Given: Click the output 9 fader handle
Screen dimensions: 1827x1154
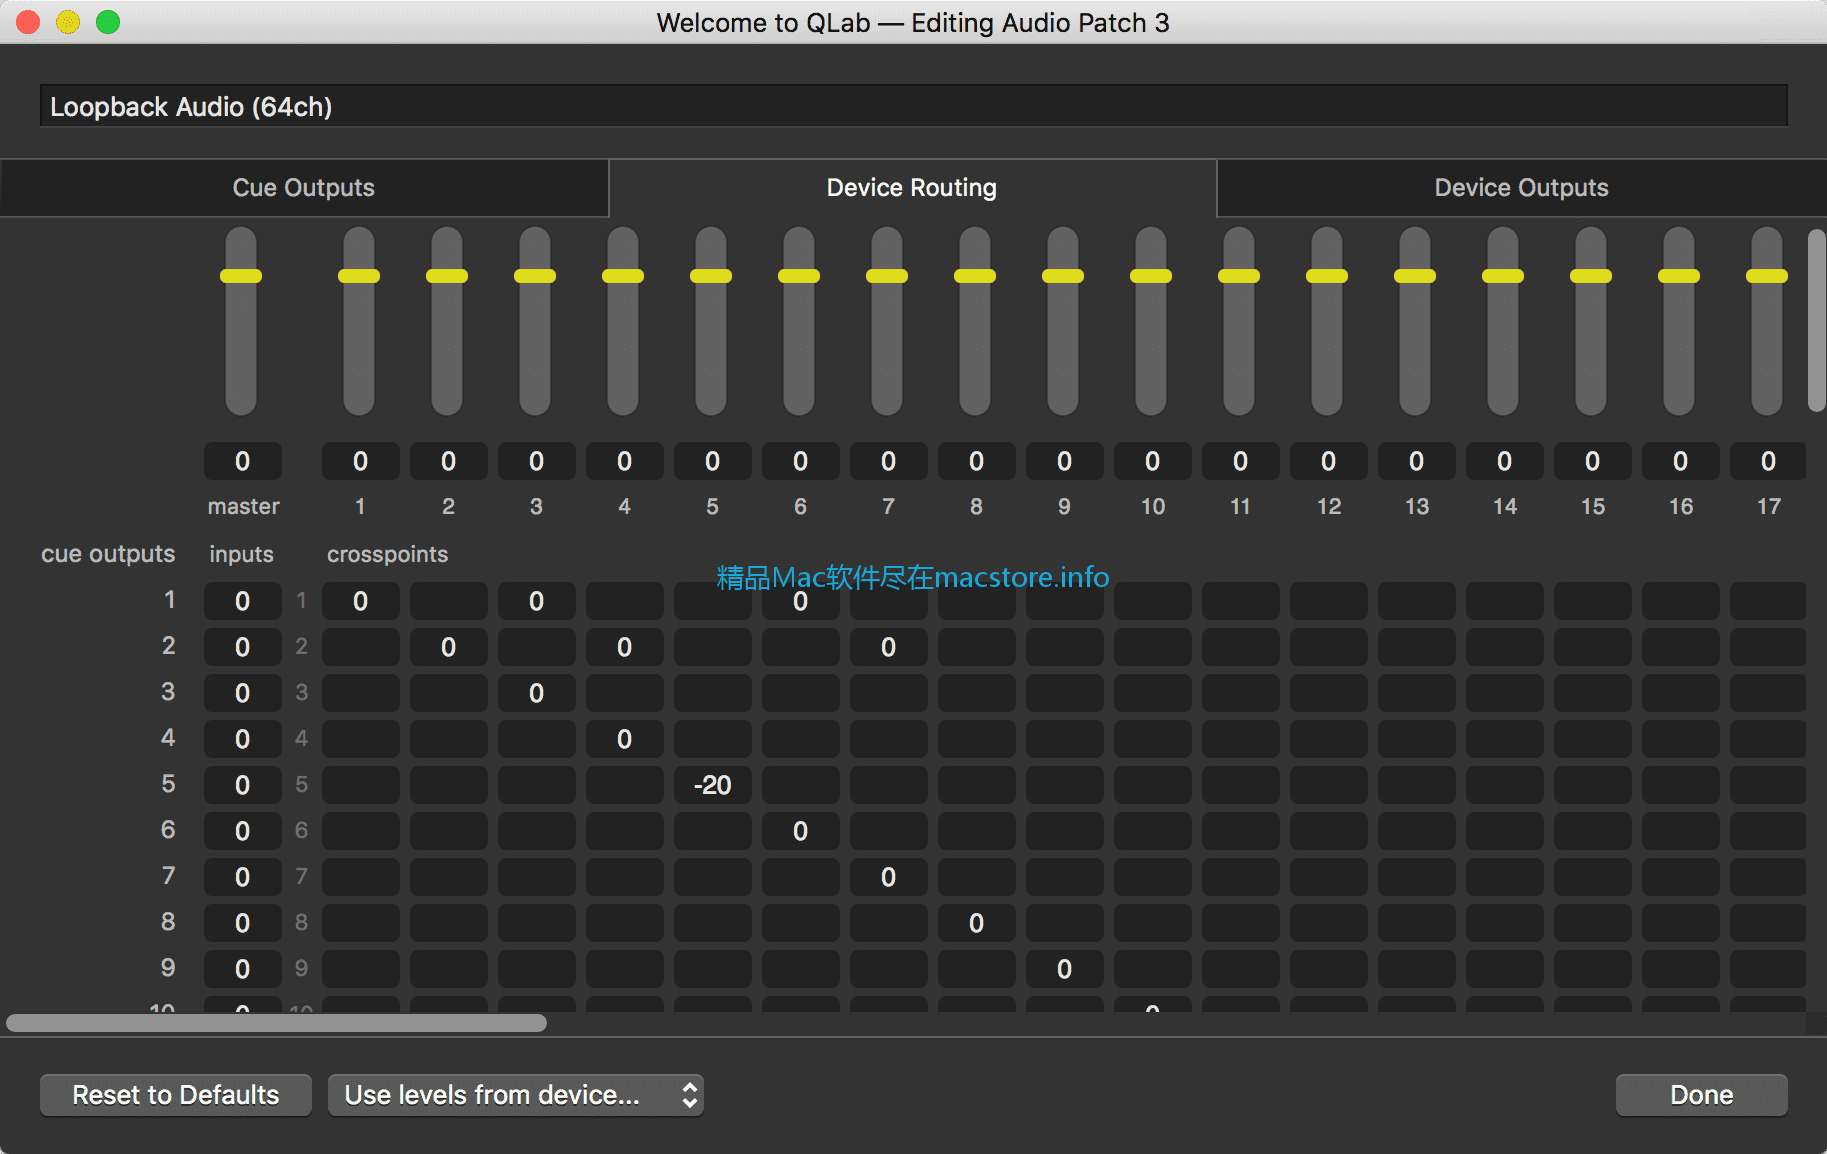Looking at the screenshot, I should click(1063, 276).
